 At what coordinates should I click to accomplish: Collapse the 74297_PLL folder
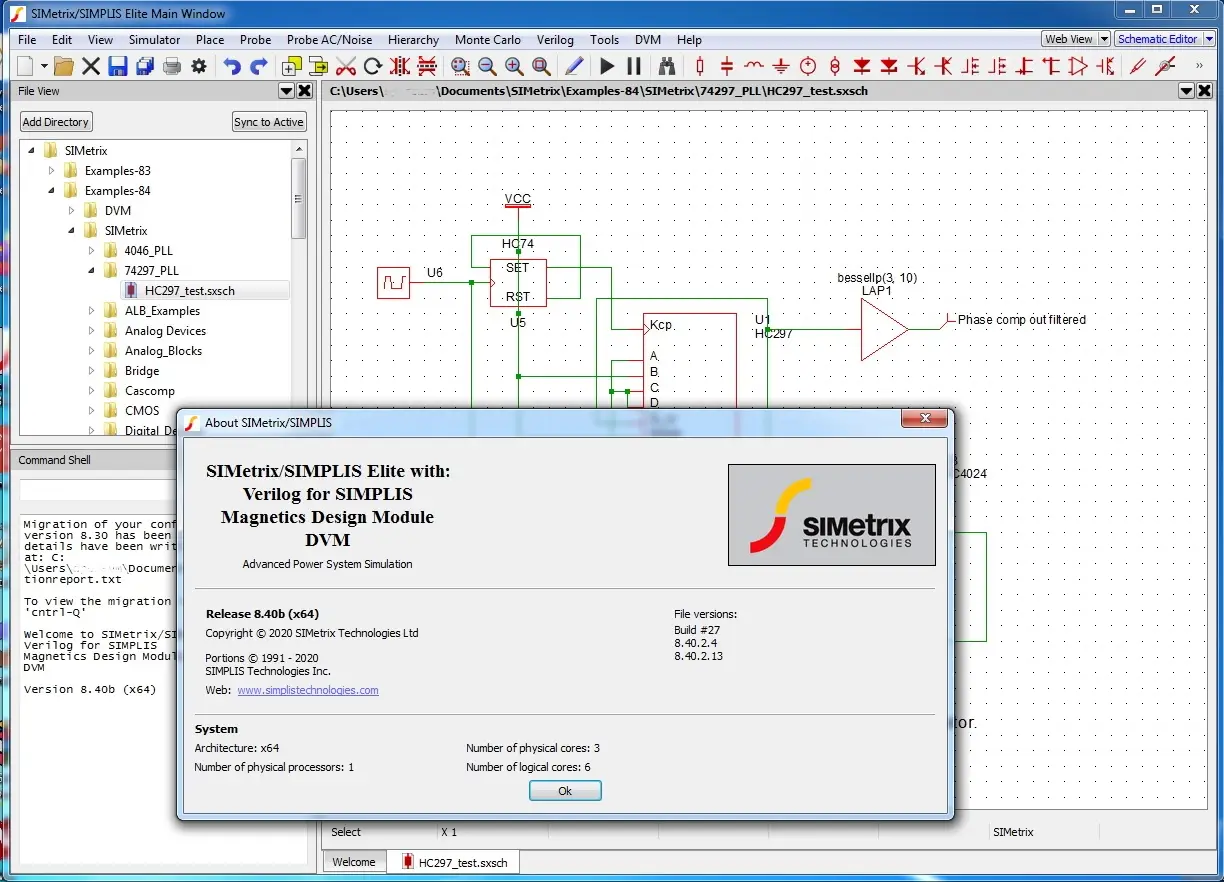92,271
